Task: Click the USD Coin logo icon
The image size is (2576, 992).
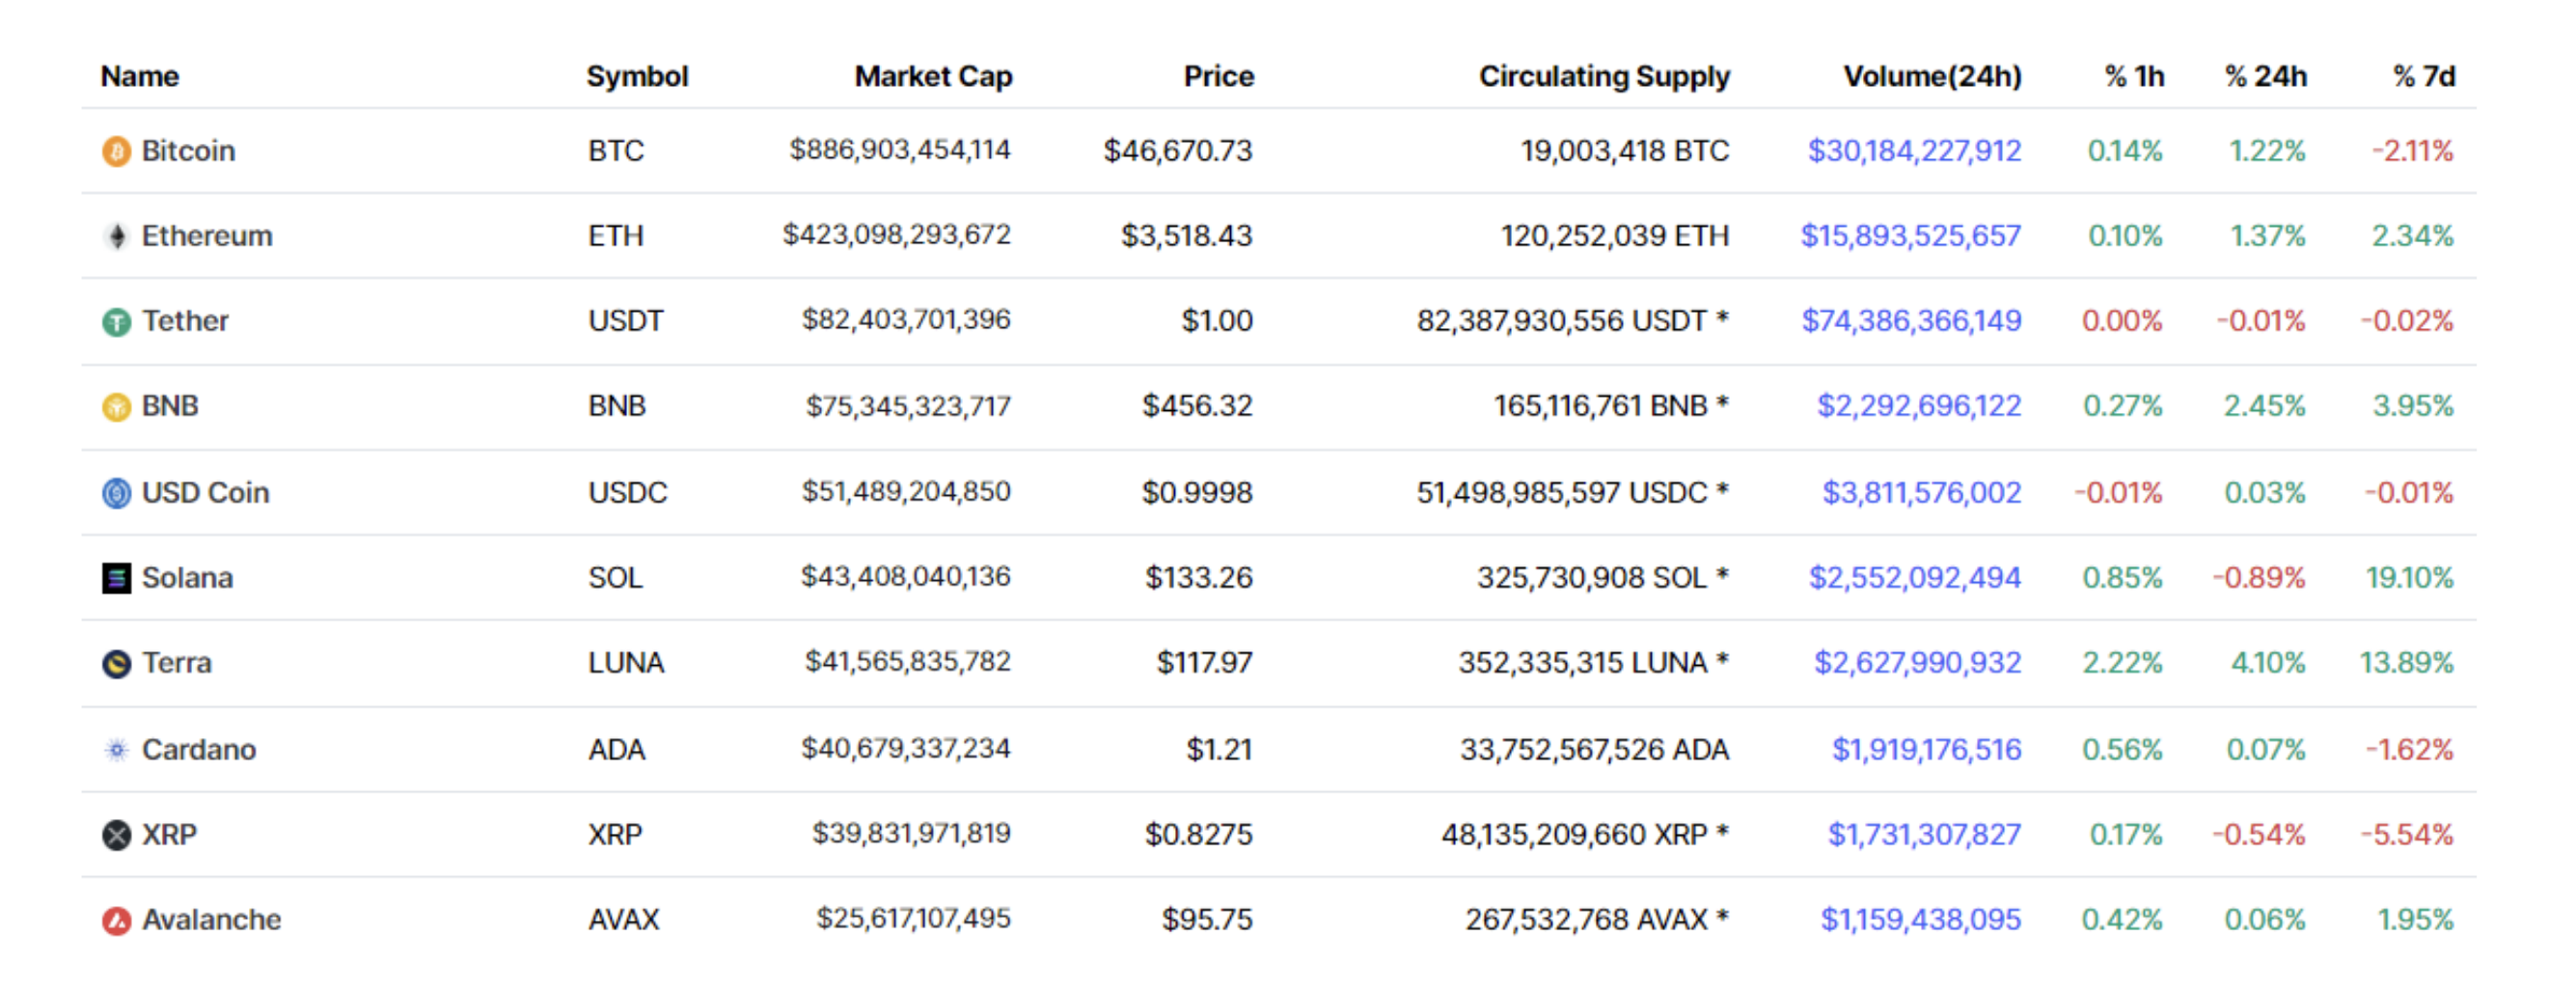Action: [116, 493]
